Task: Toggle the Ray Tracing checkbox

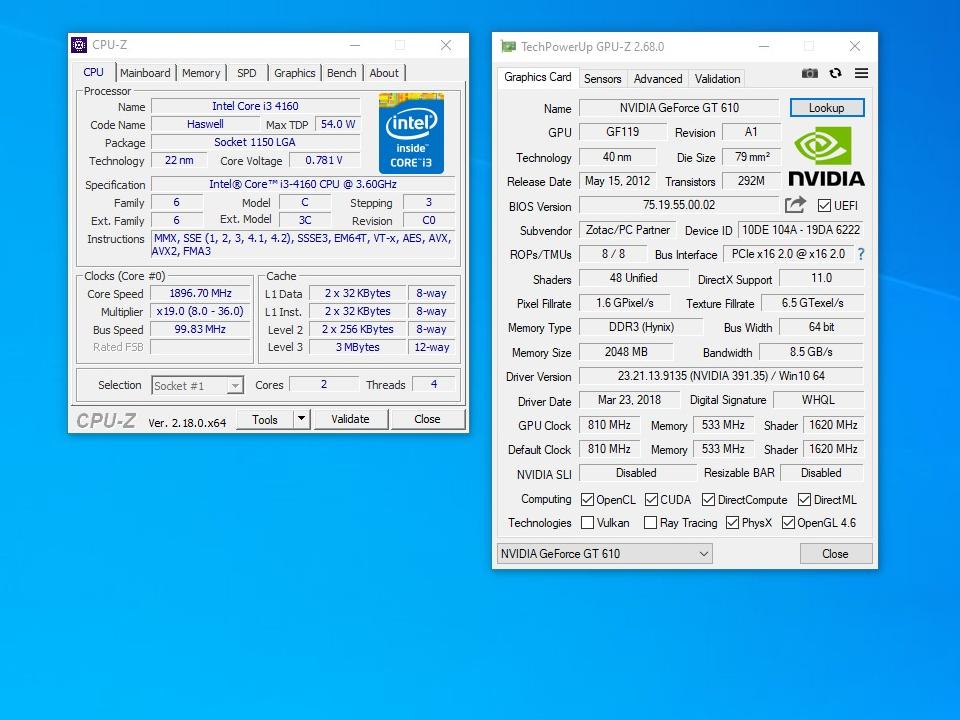Action: [650, 523]
